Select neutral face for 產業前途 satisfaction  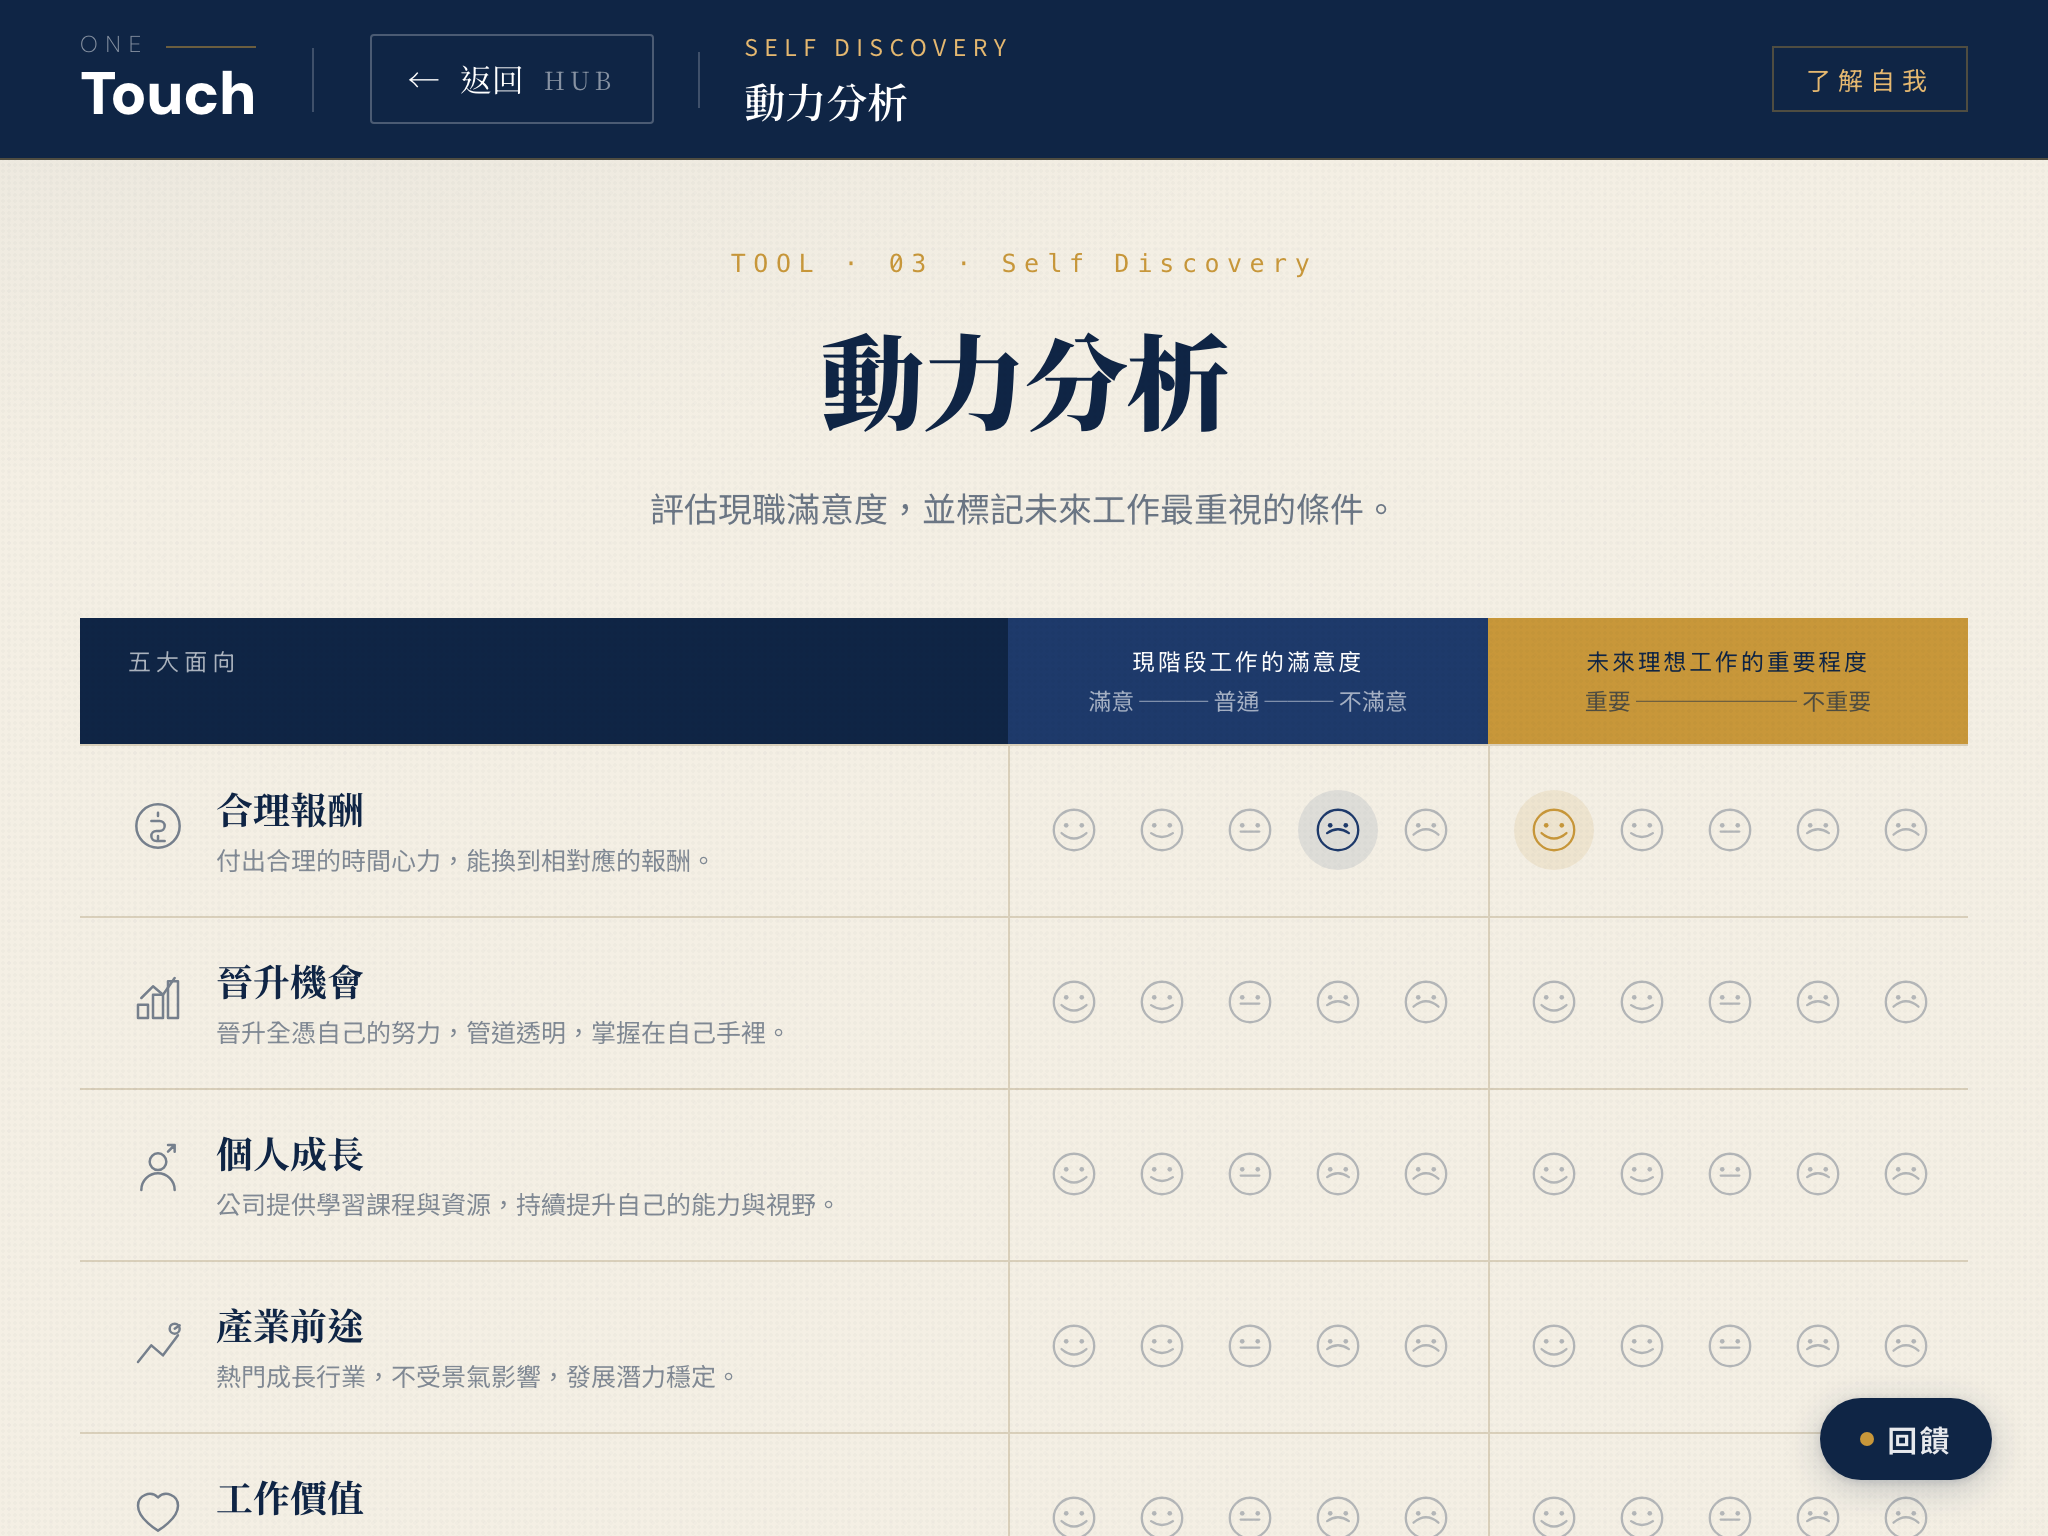click(1250, 1346)
